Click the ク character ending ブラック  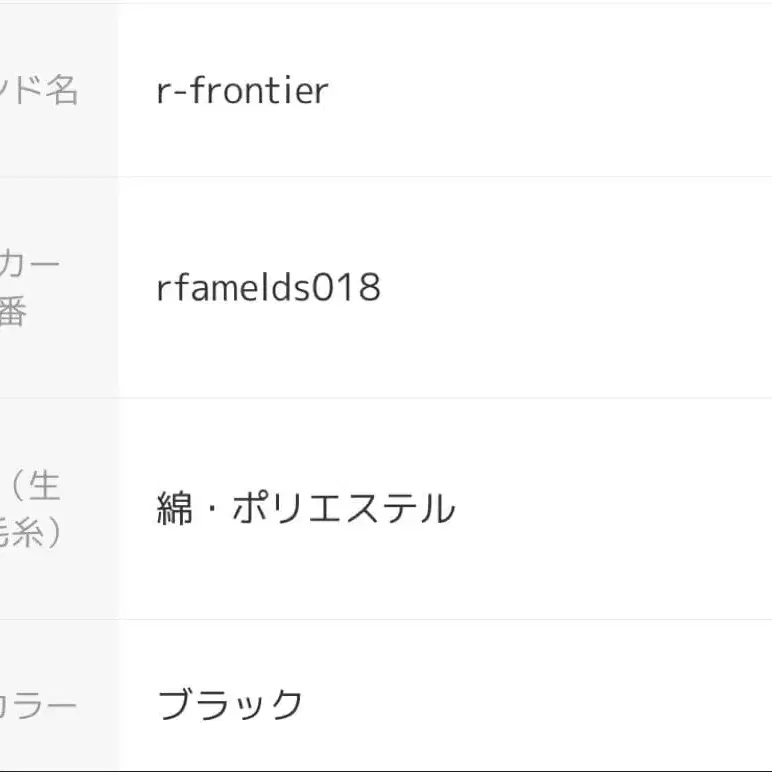point(286,705)
